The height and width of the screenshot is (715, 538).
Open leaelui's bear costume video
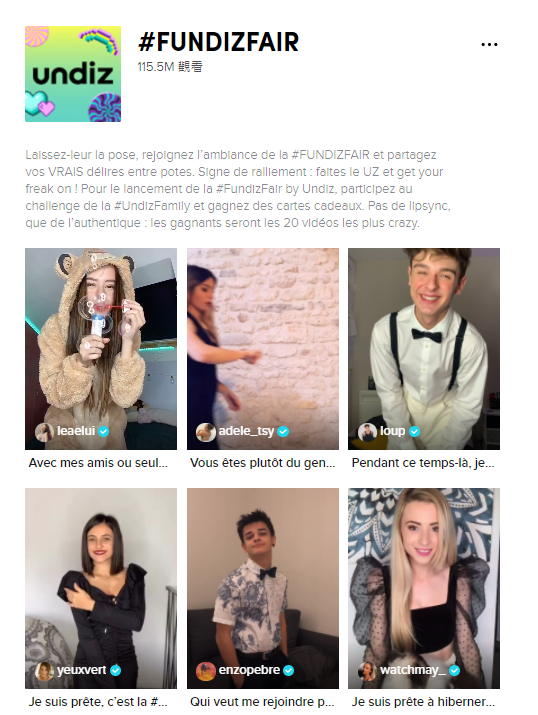[101, 349]
